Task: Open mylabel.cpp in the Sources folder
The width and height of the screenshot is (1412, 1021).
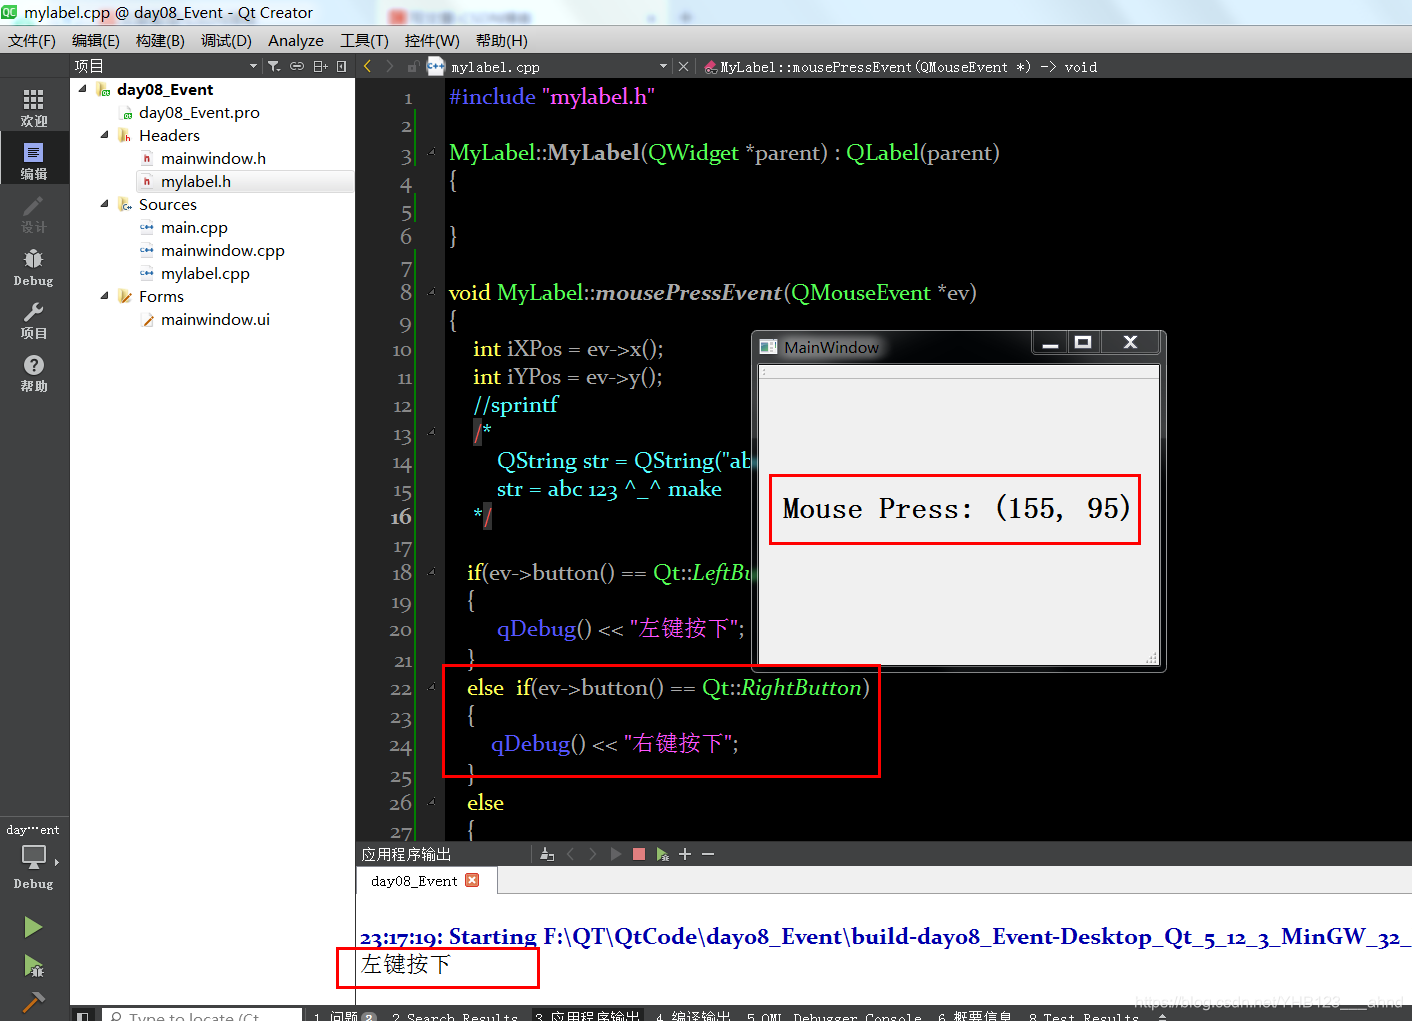Action: coord(205,273)
